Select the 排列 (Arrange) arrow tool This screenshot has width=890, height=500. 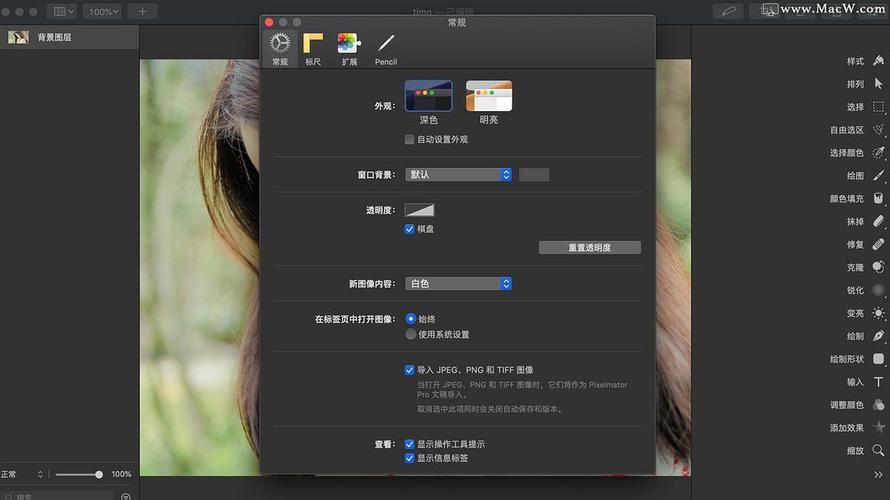(878, 83)
